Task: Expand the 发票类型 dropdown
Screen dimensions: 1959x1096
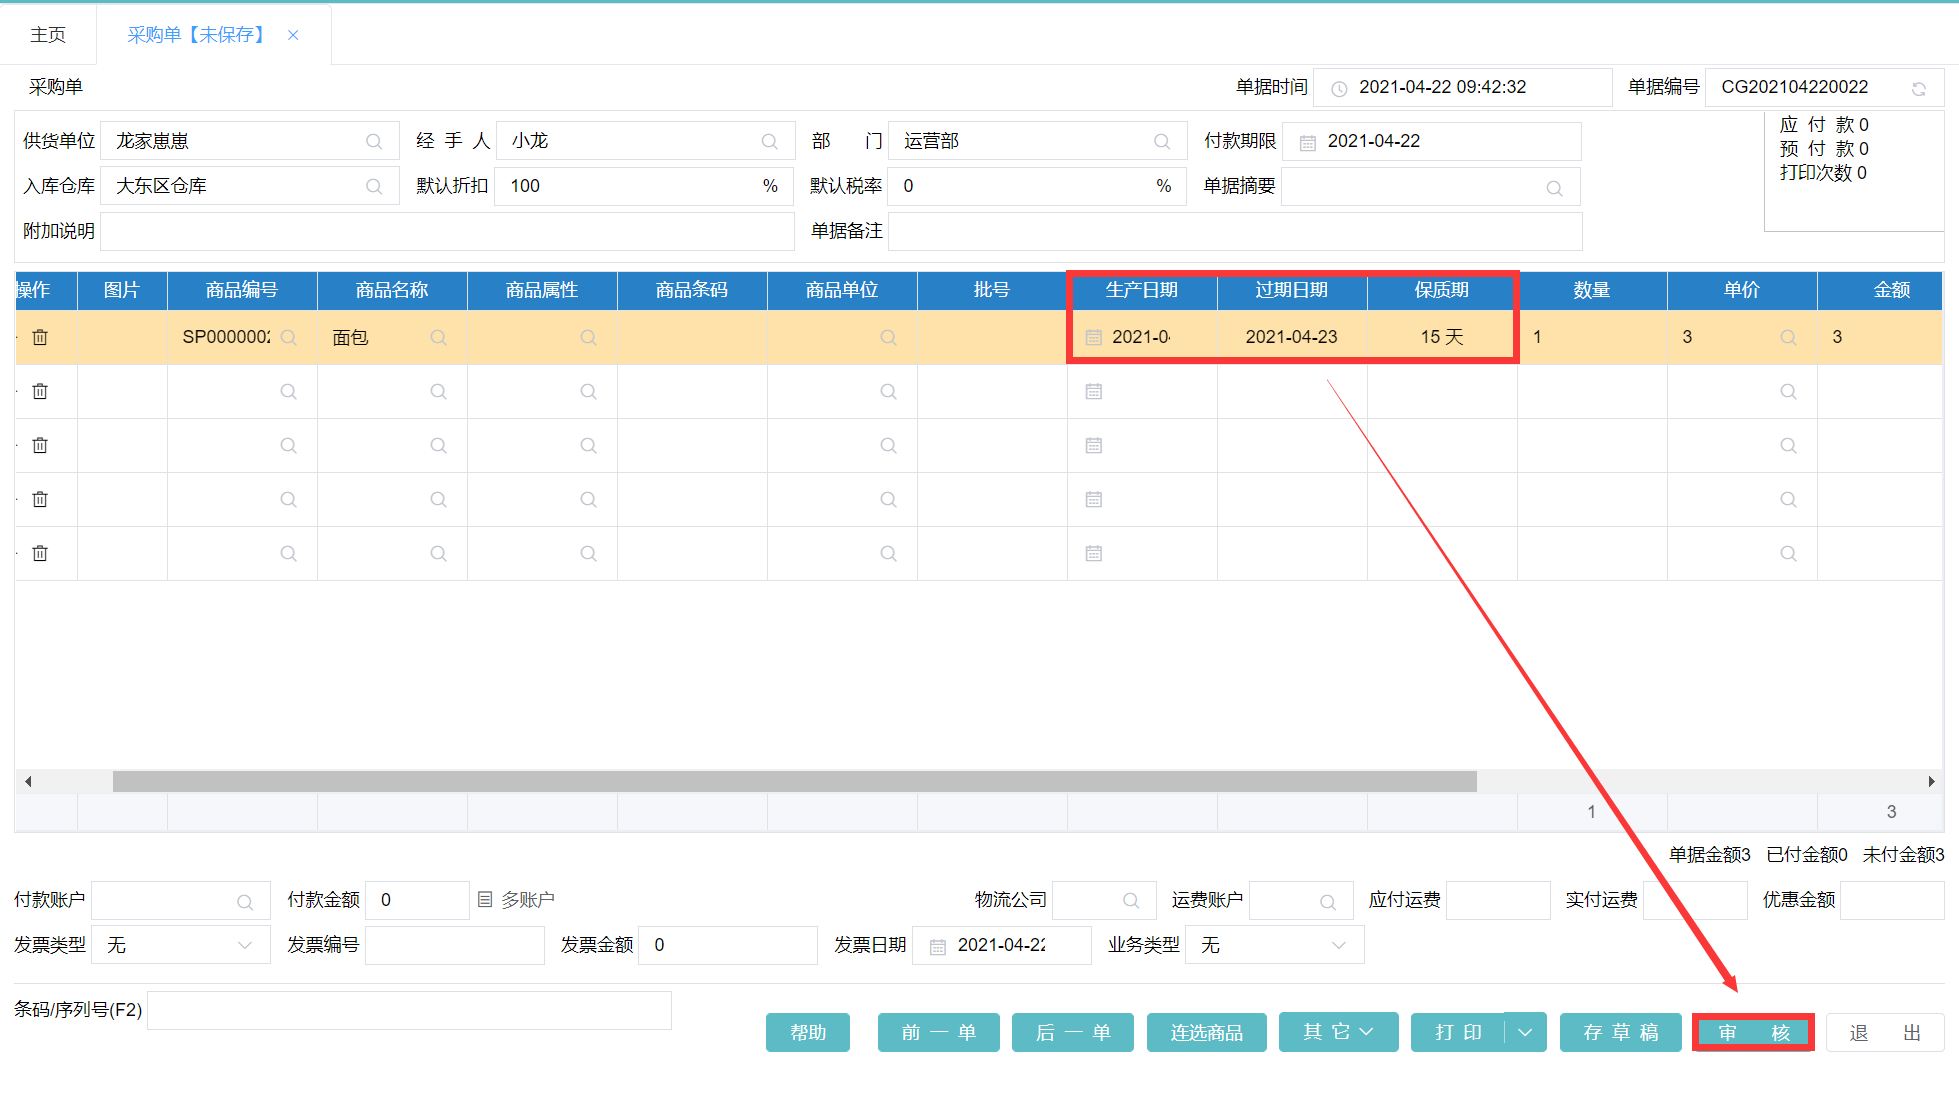Action: pyautogui.click(x=245, y=946)
